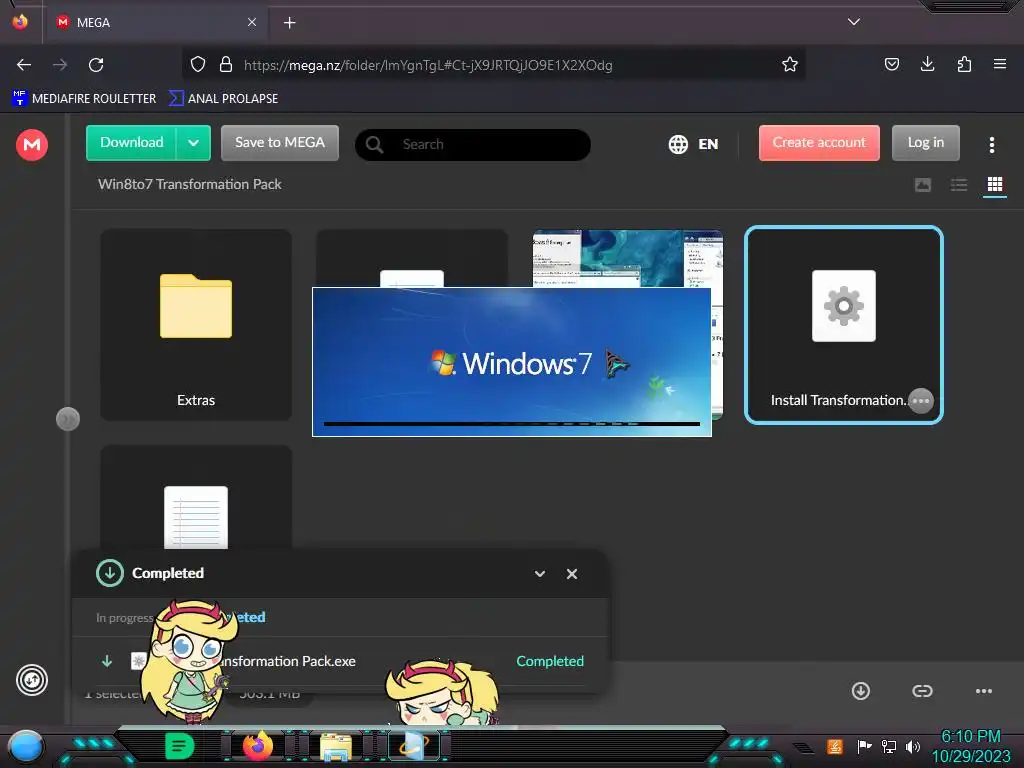Open more actions in bottom selection bar
Viewport: 1024px width, 768px height.
coord(984,691)
